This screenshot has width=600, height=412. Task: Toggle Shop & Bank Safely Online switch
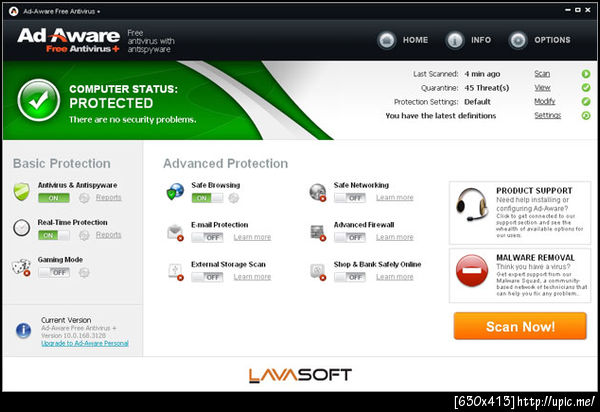[350, 277]
